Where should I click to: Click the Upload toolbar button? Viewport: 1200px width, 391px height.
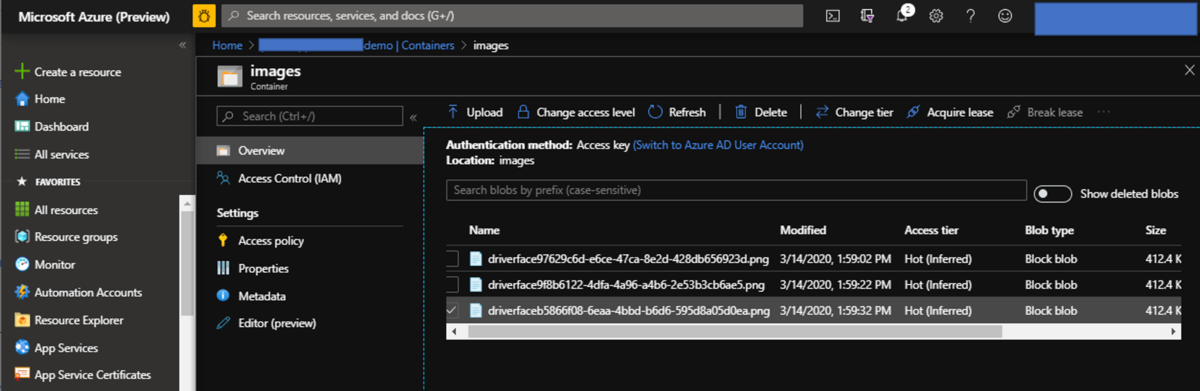tap(474, 112)
